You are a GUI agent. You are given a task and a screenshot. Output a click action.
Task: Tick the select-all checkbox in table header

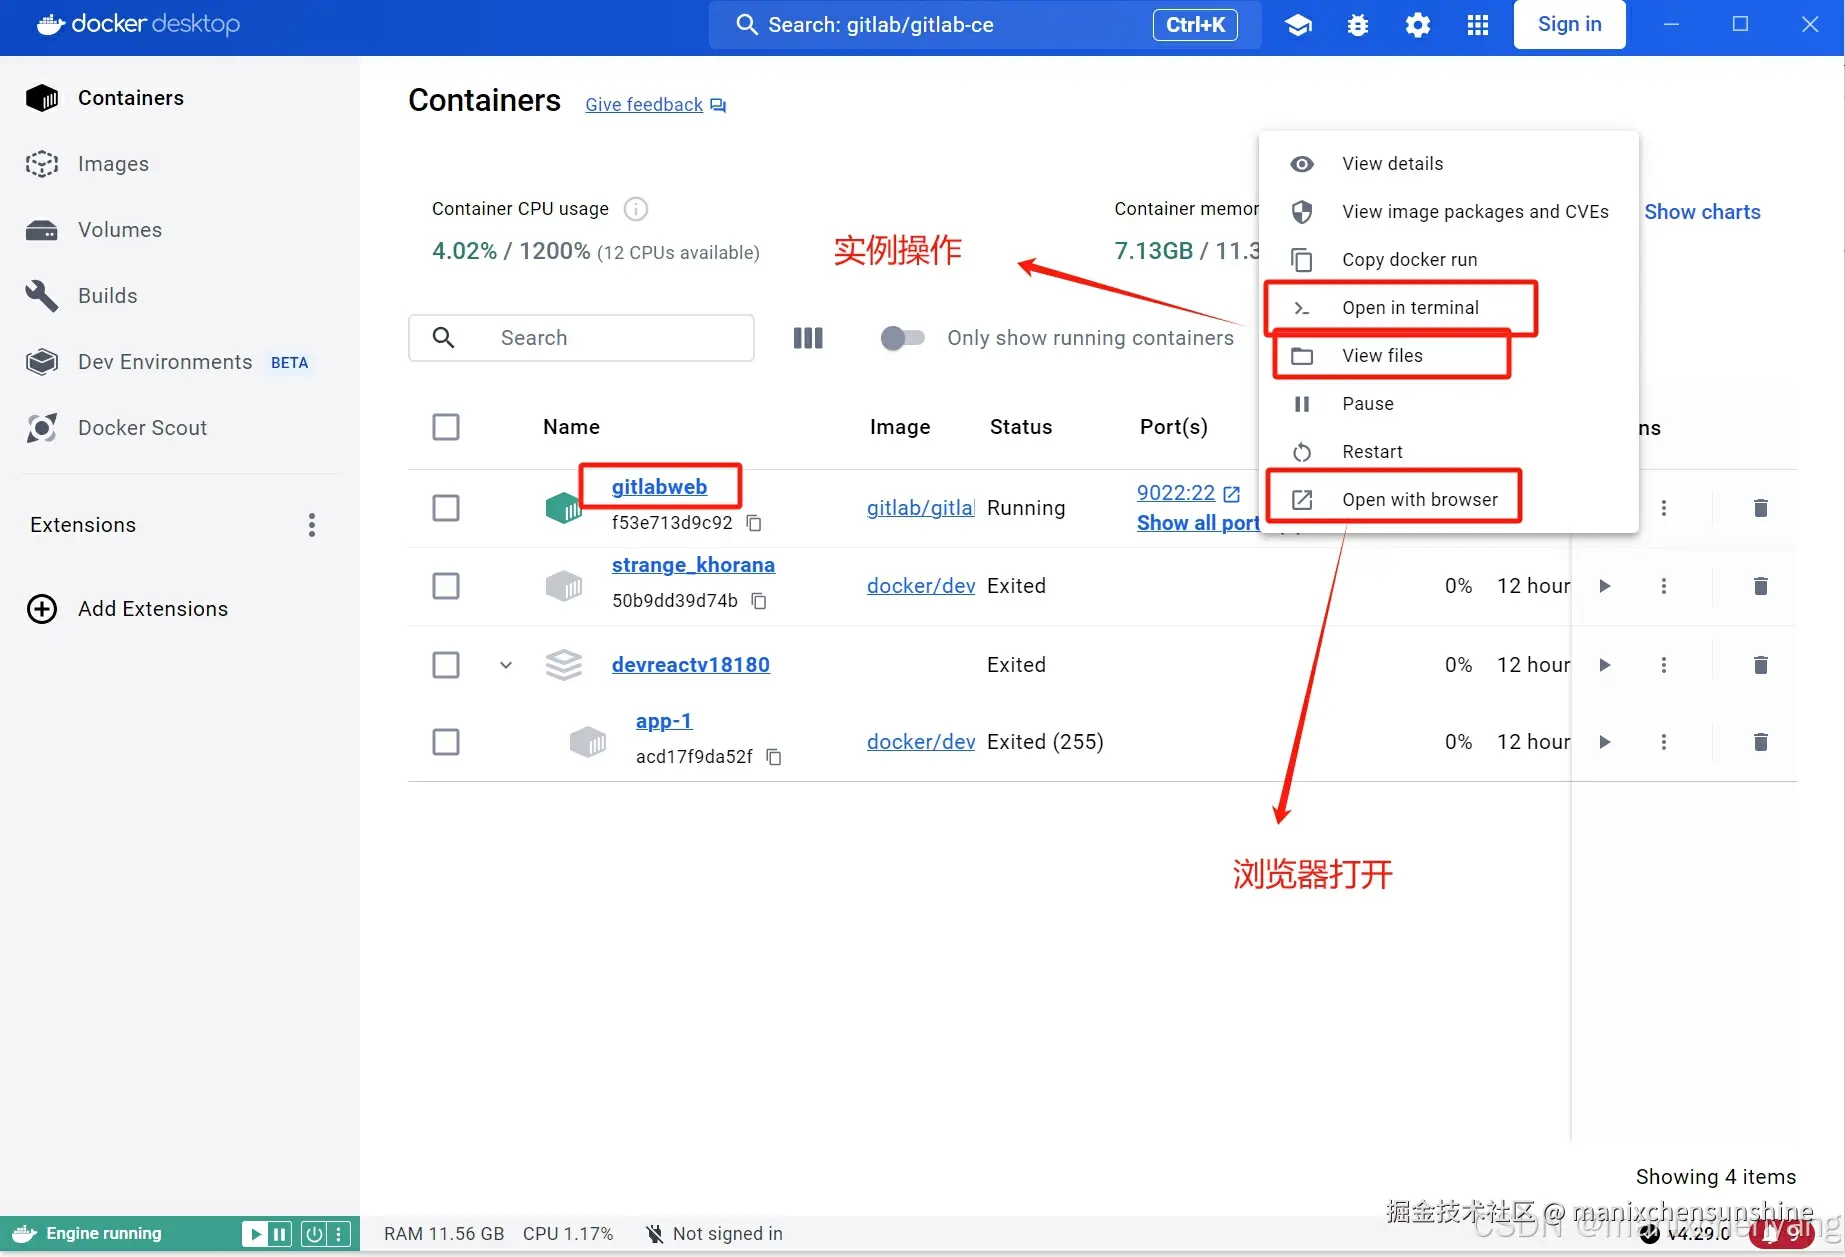click(446, 427)
